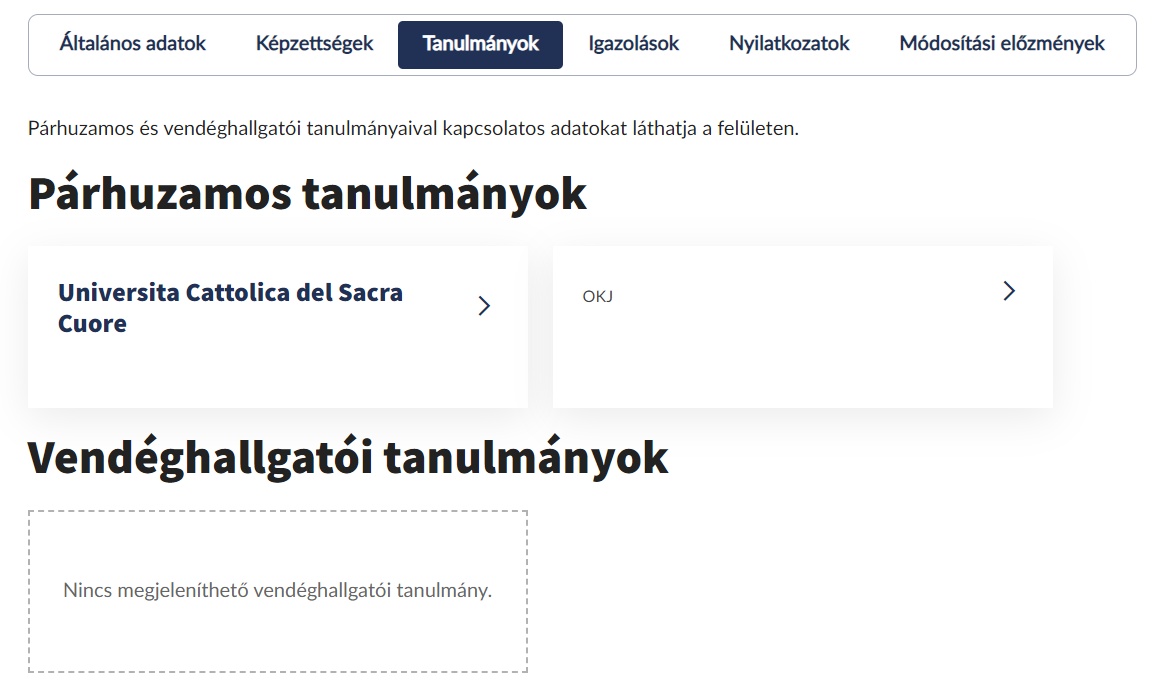Viewport: 1155px width, 699px height.
Task: Open the Nyilatkozatok tab
Action: point(789,44)
